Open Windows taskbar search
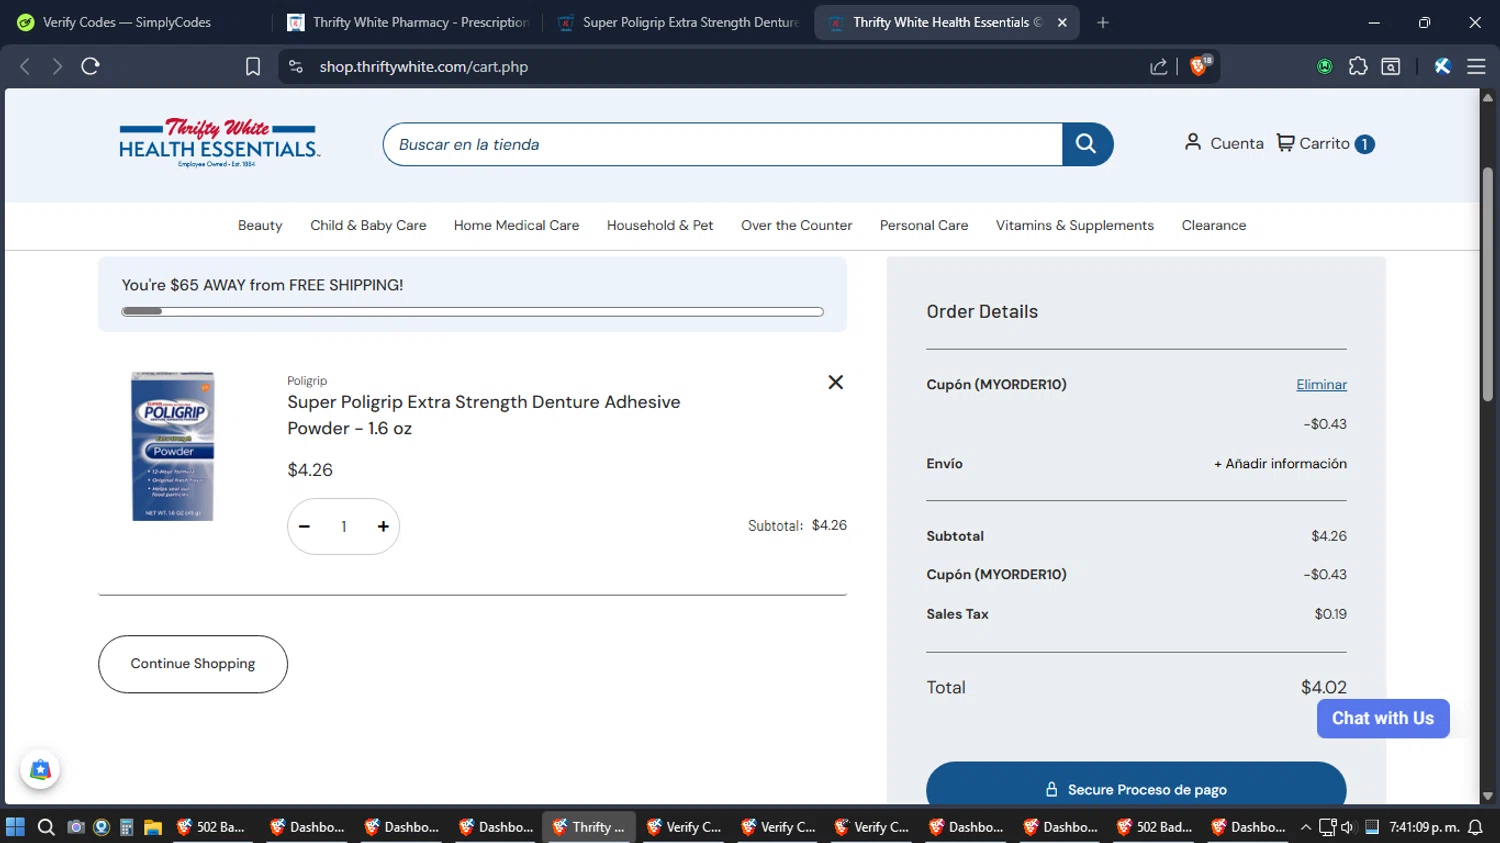Screen dimensions: 1500x843 [x=46, y=827]
